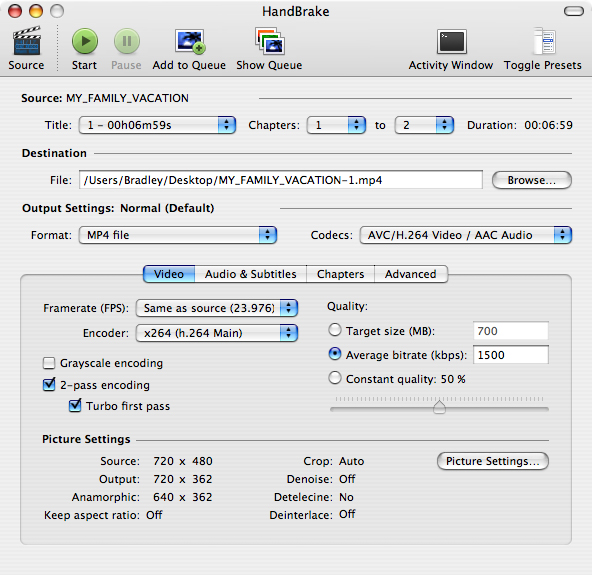Screen dimensions: 592x575
Task: Click the Target size field showing 700
Action: [511, 331]
